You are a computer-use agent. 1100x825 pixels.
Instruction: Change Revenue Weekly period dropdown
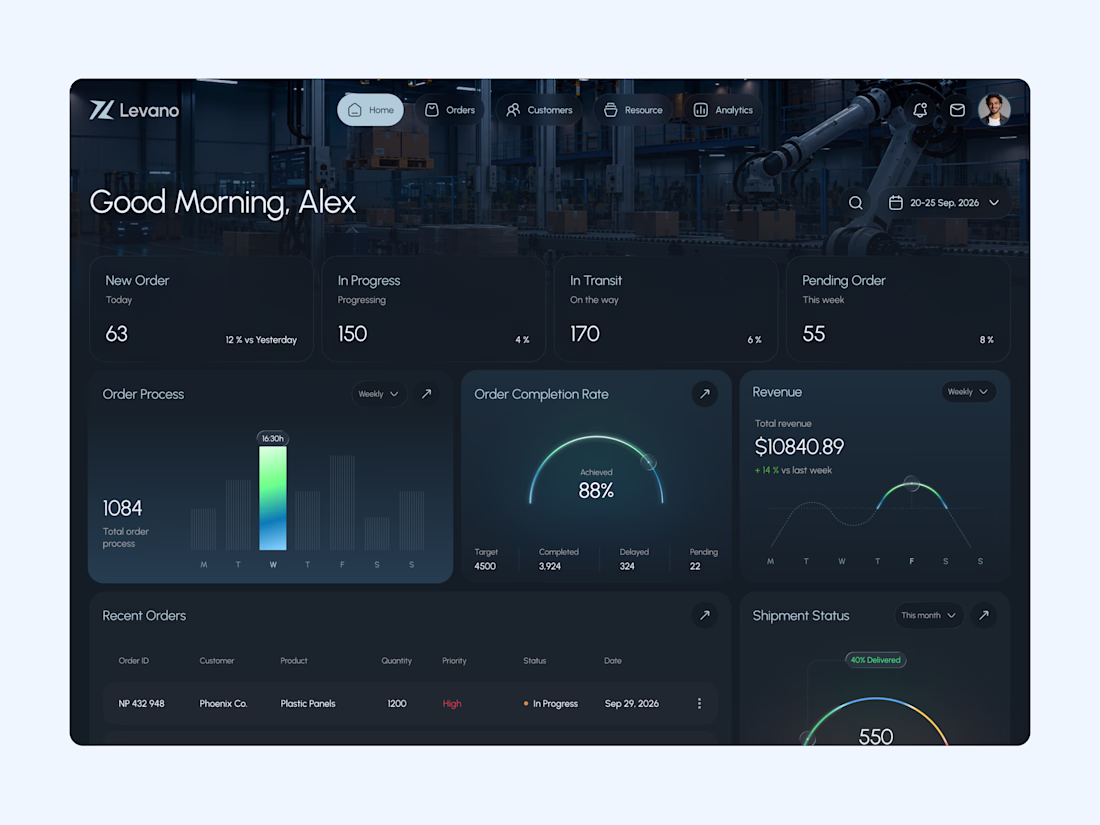click(968, 391)
